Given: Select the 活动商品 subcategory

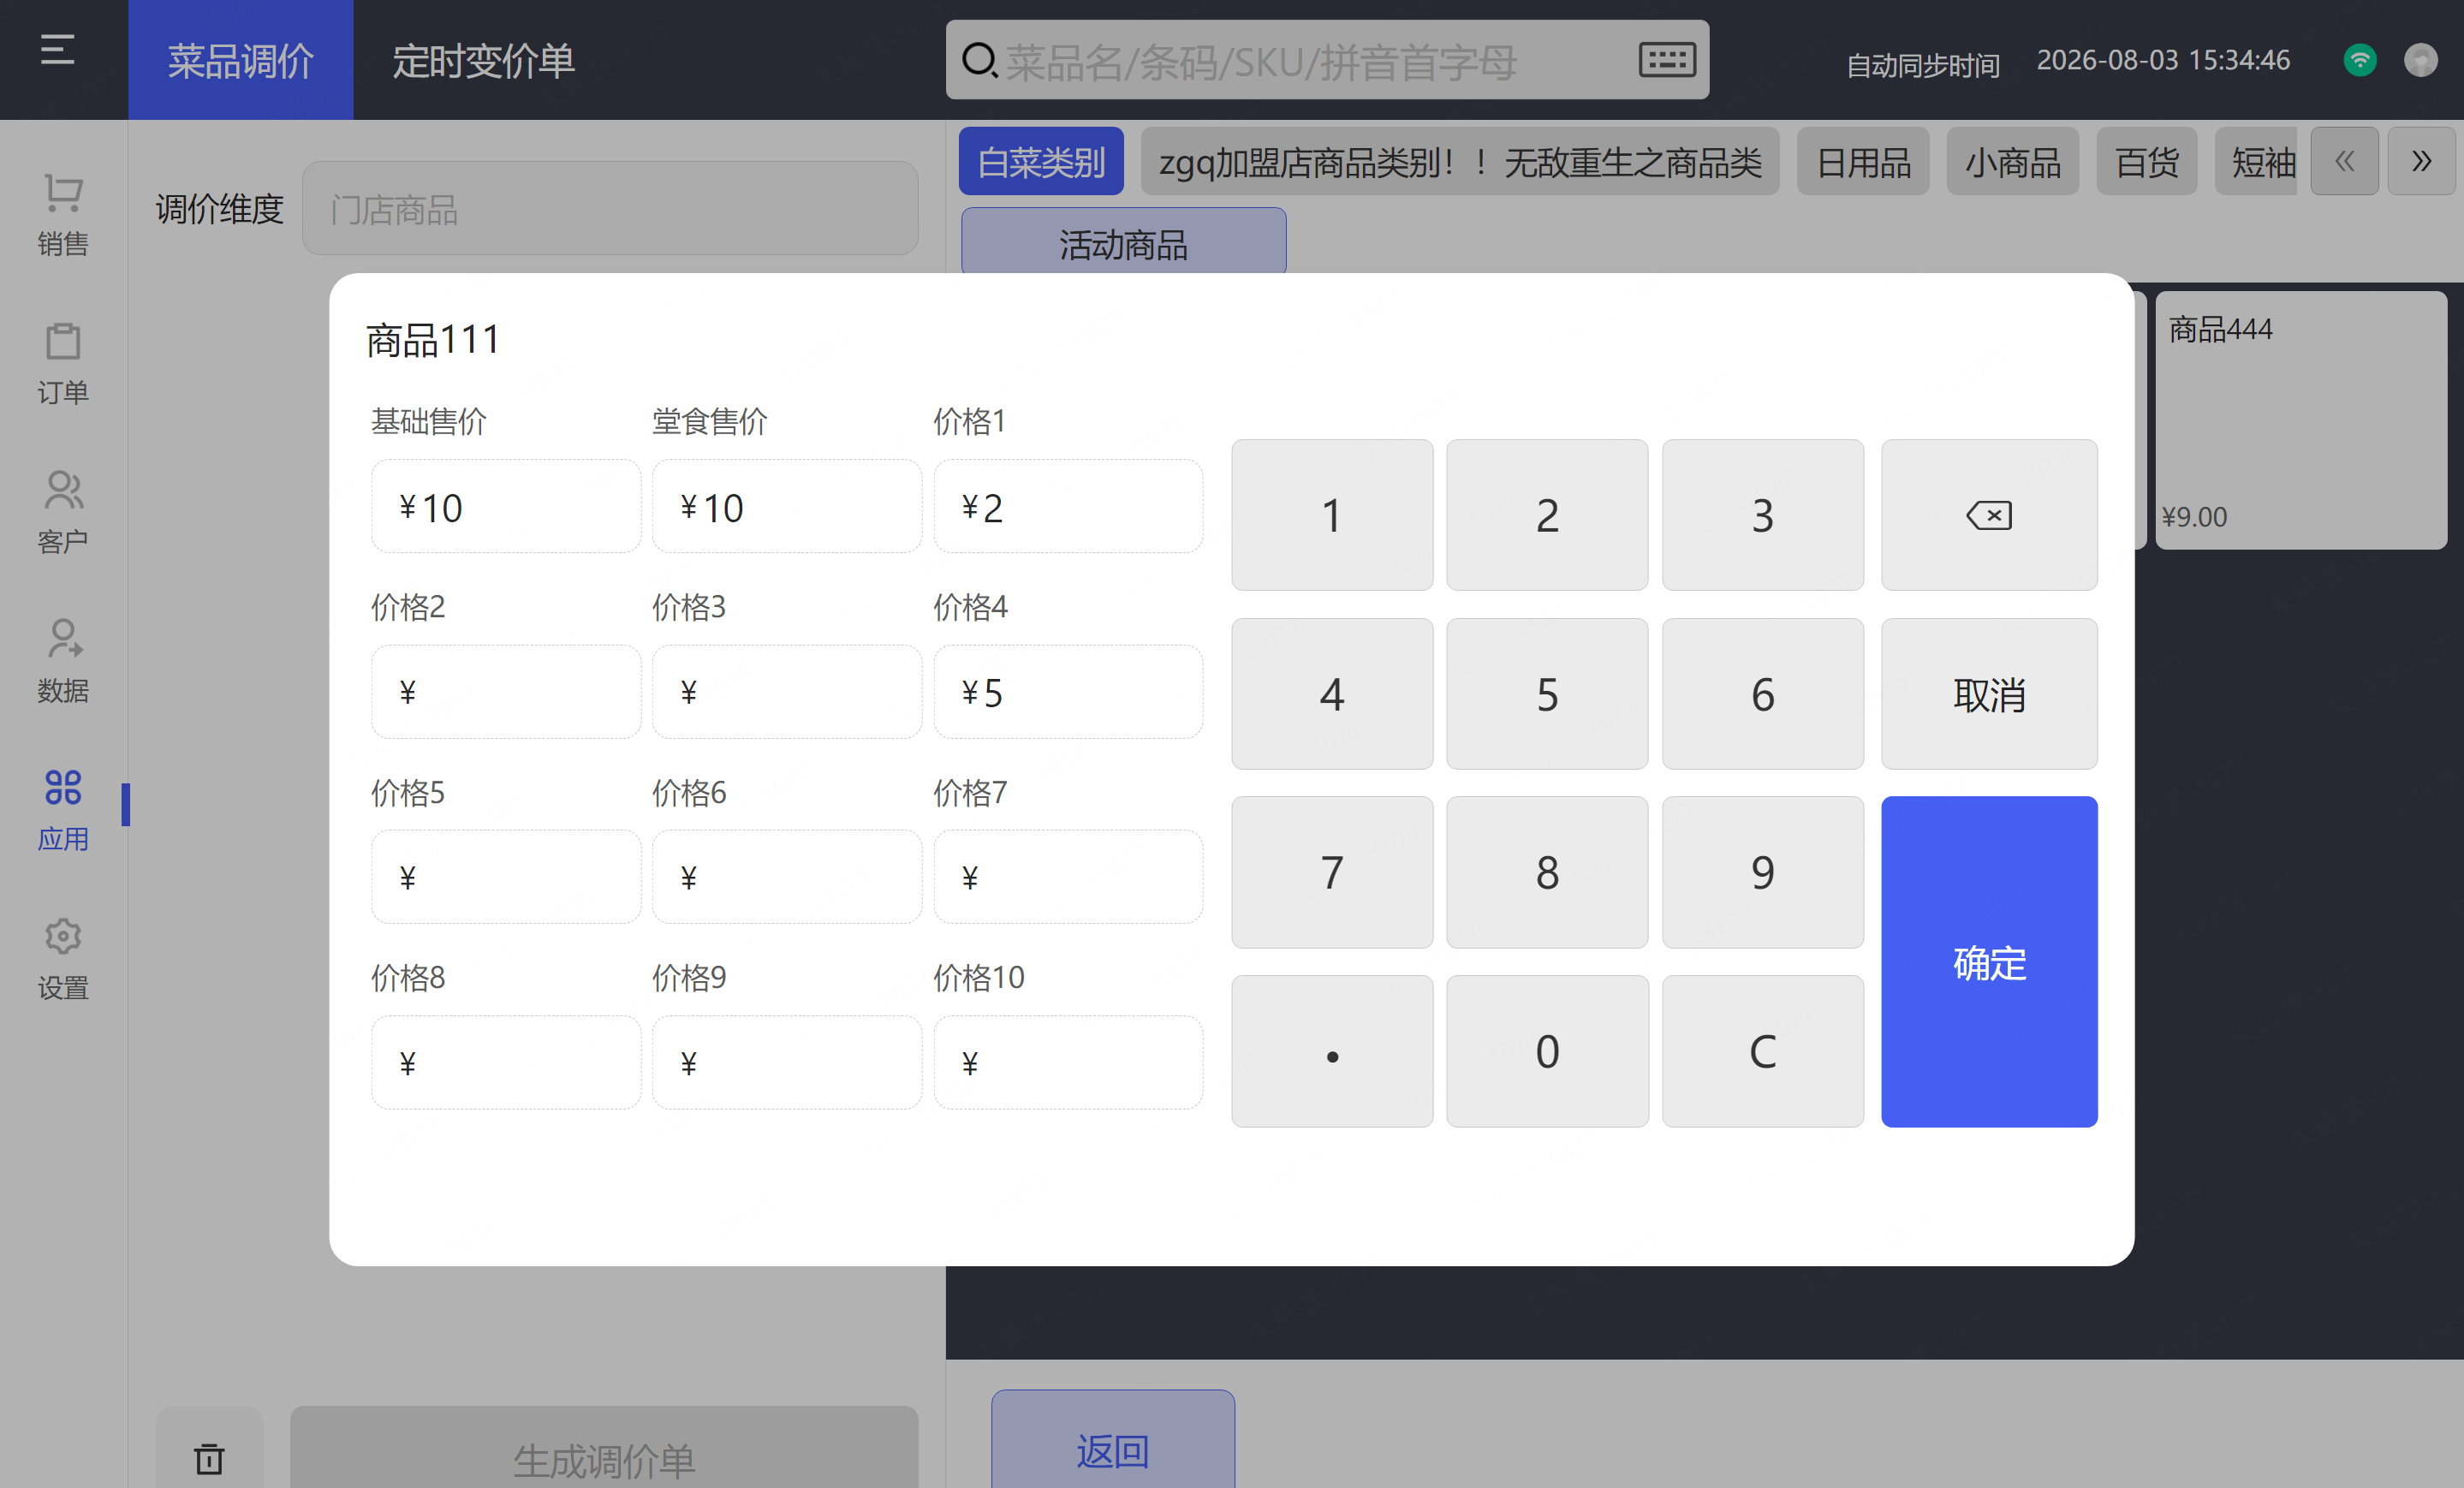Looking at the screenshot, I should 1124,242.
